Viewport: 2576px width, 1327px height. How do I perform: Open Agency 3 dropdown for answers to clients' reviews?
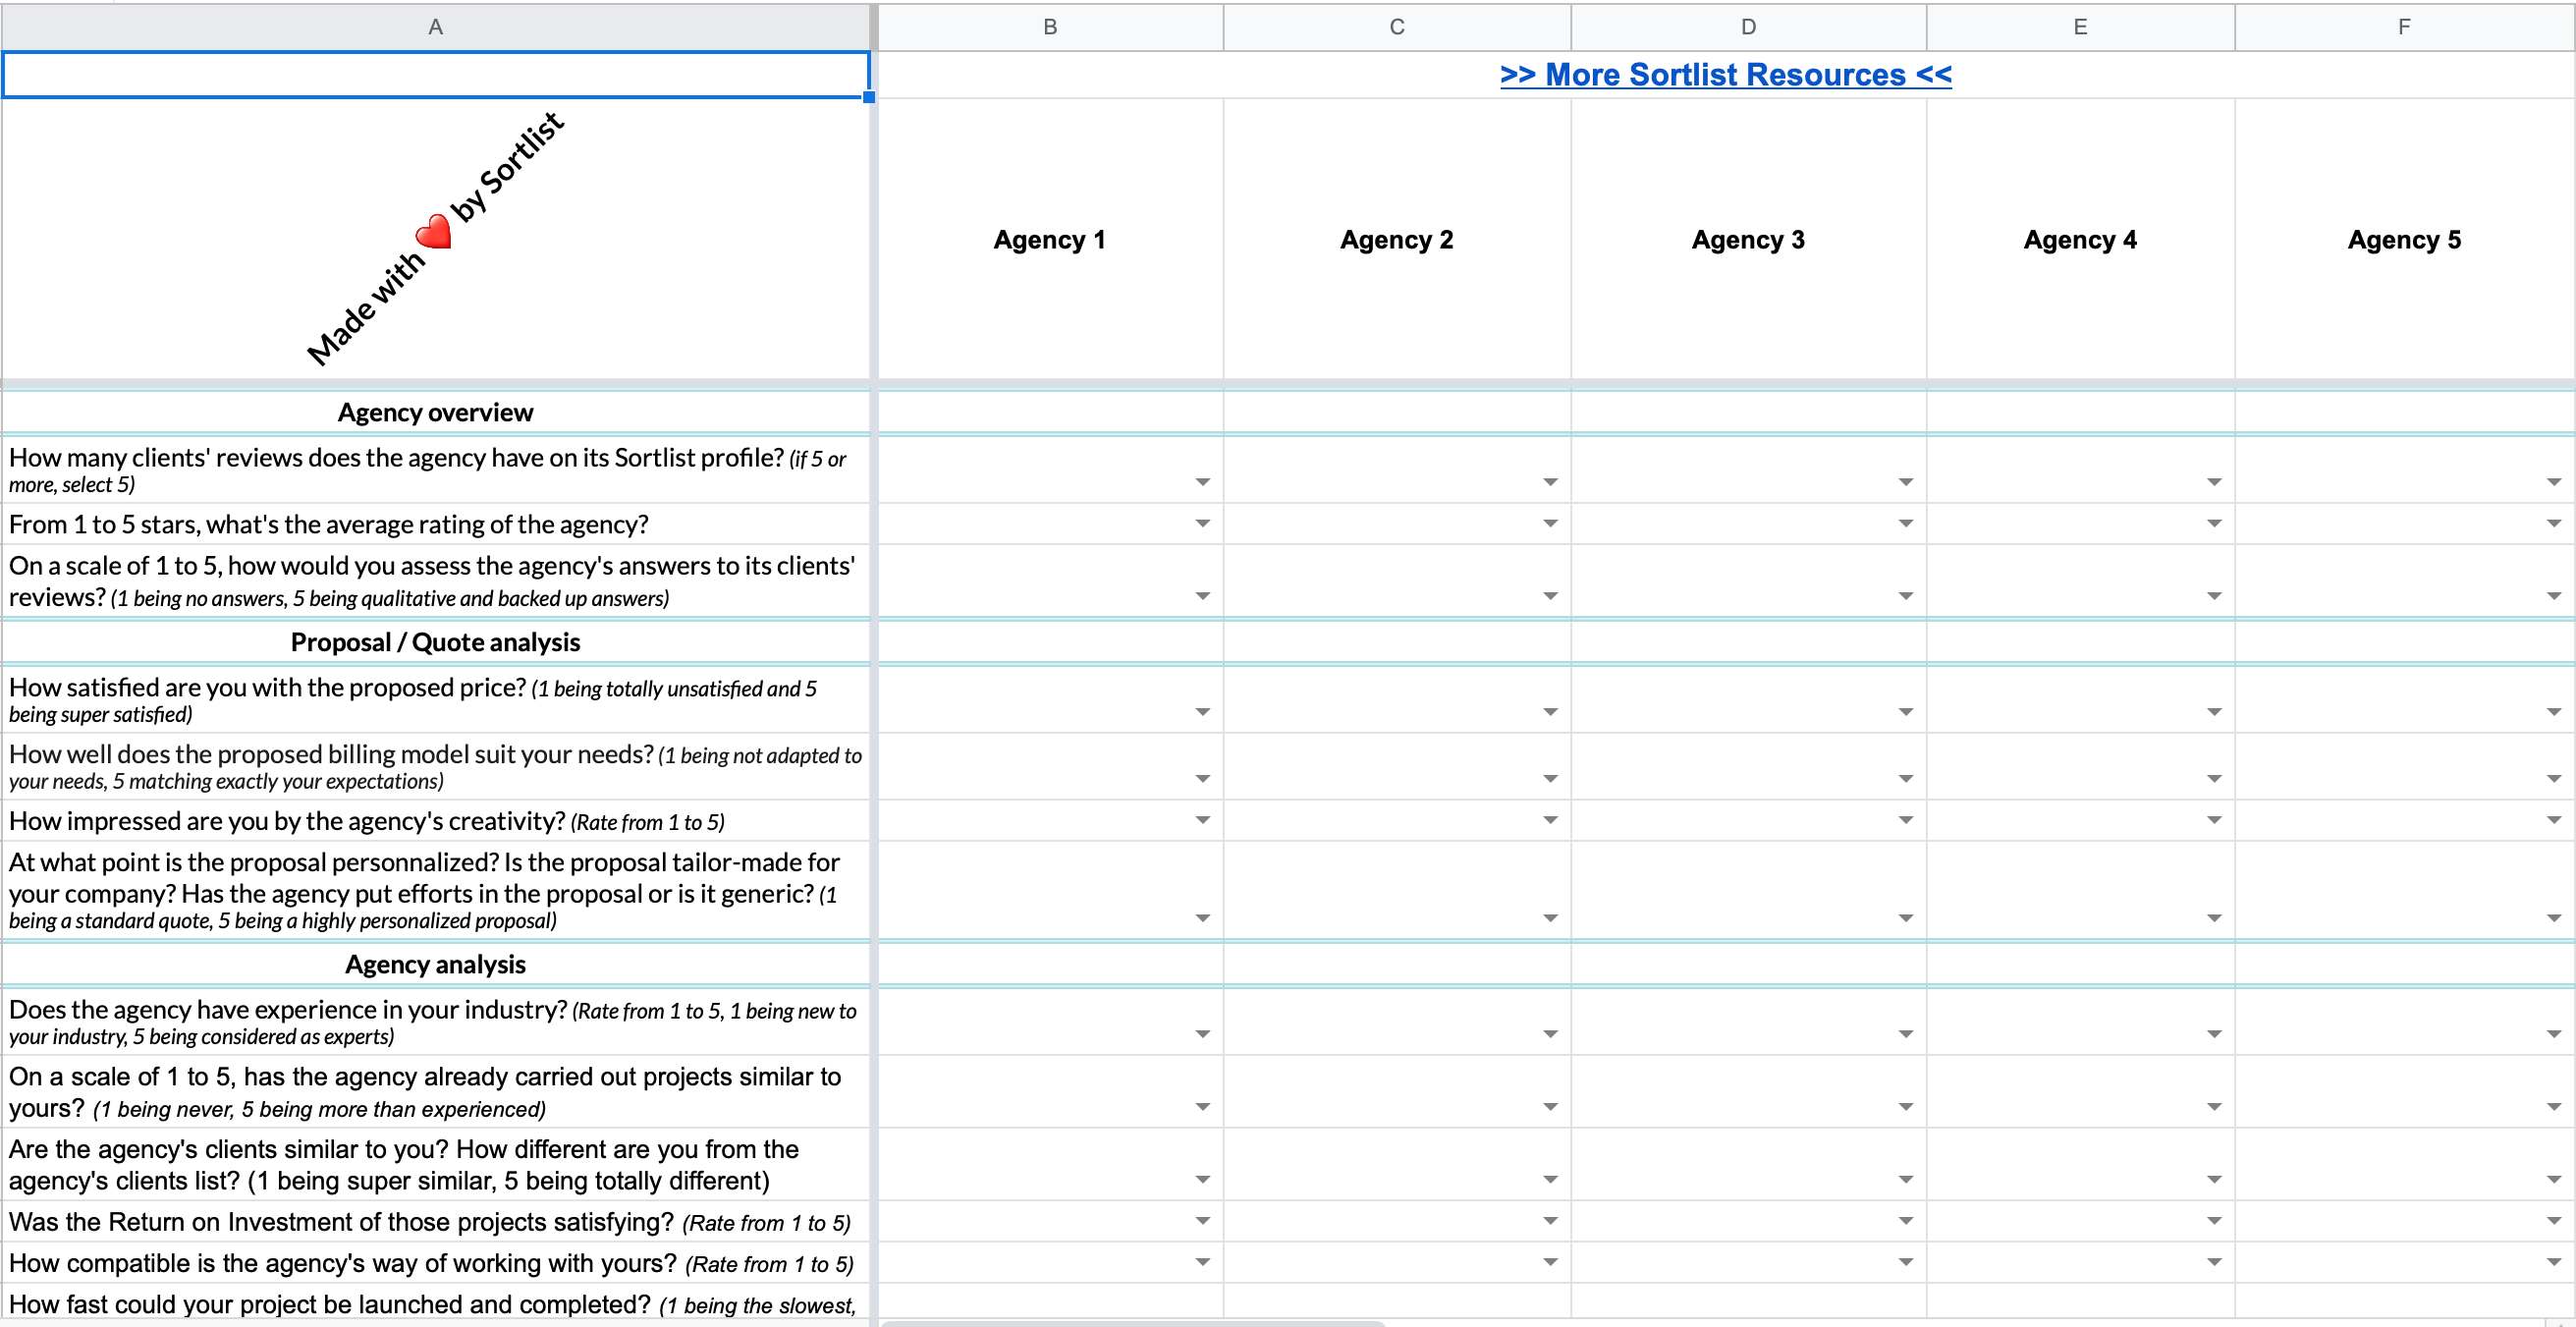(1906, 596)
